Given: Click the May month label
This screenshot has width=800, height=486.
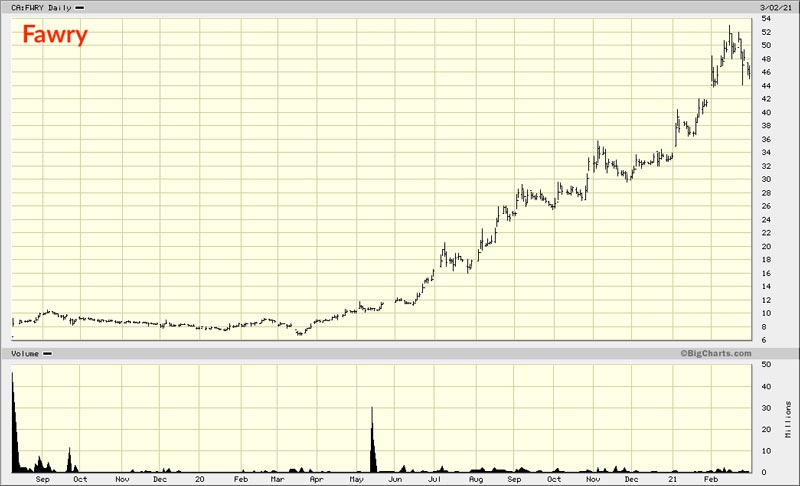Looking at the screenshot, I should pos(357,479).
